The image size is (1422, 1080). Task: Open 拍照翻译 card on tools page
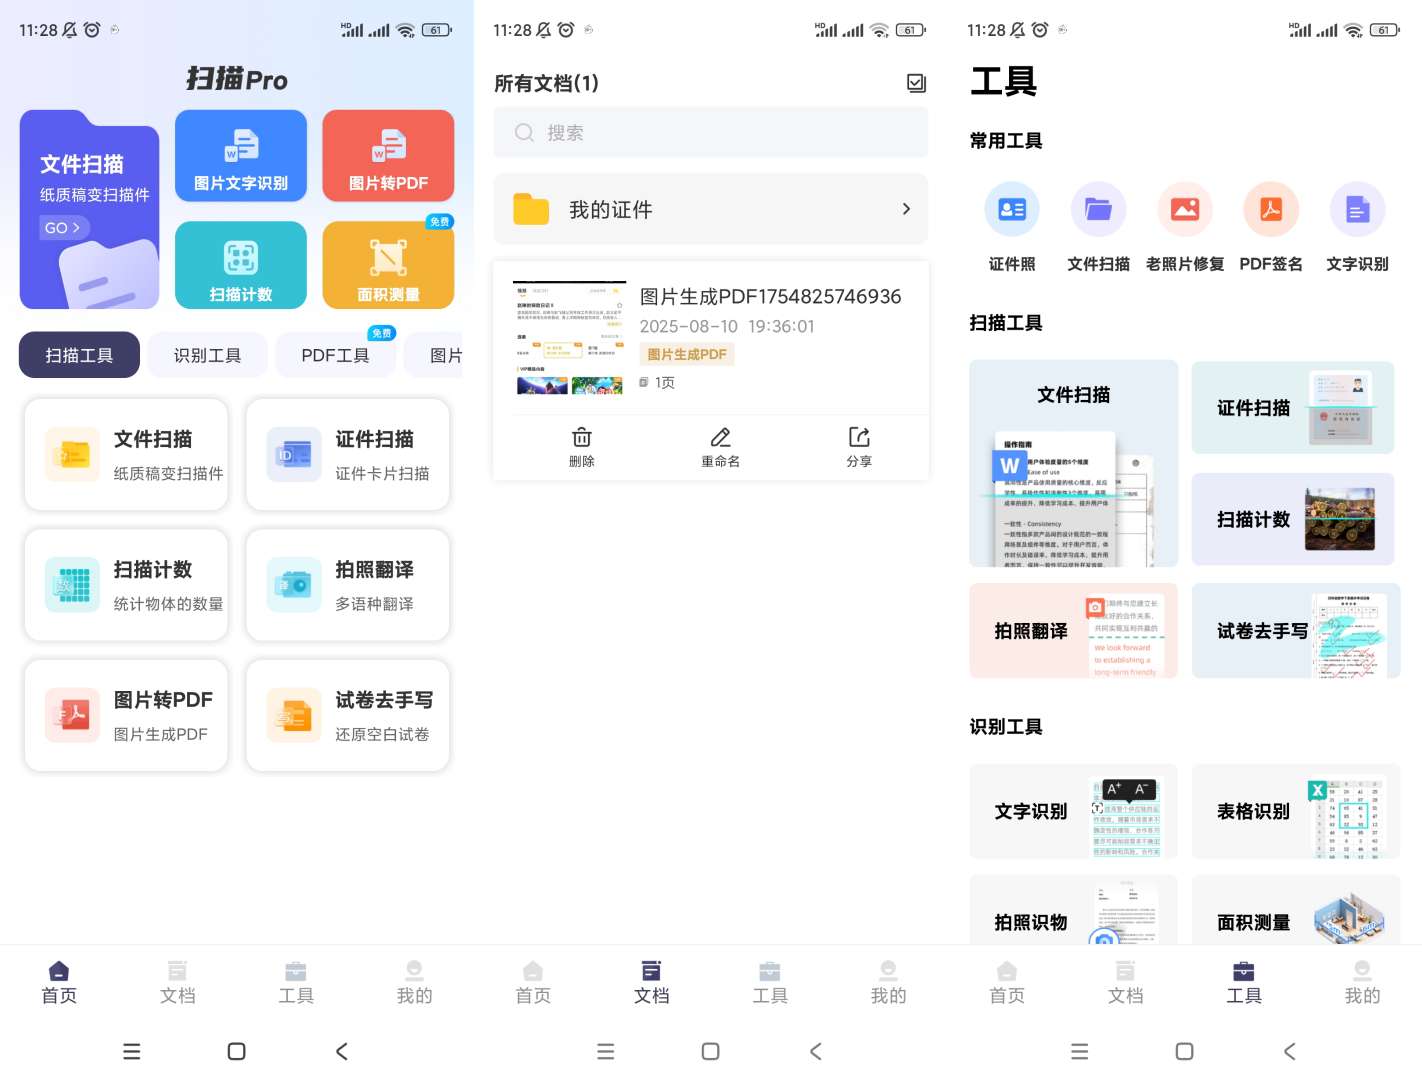tap(1074, 631)
